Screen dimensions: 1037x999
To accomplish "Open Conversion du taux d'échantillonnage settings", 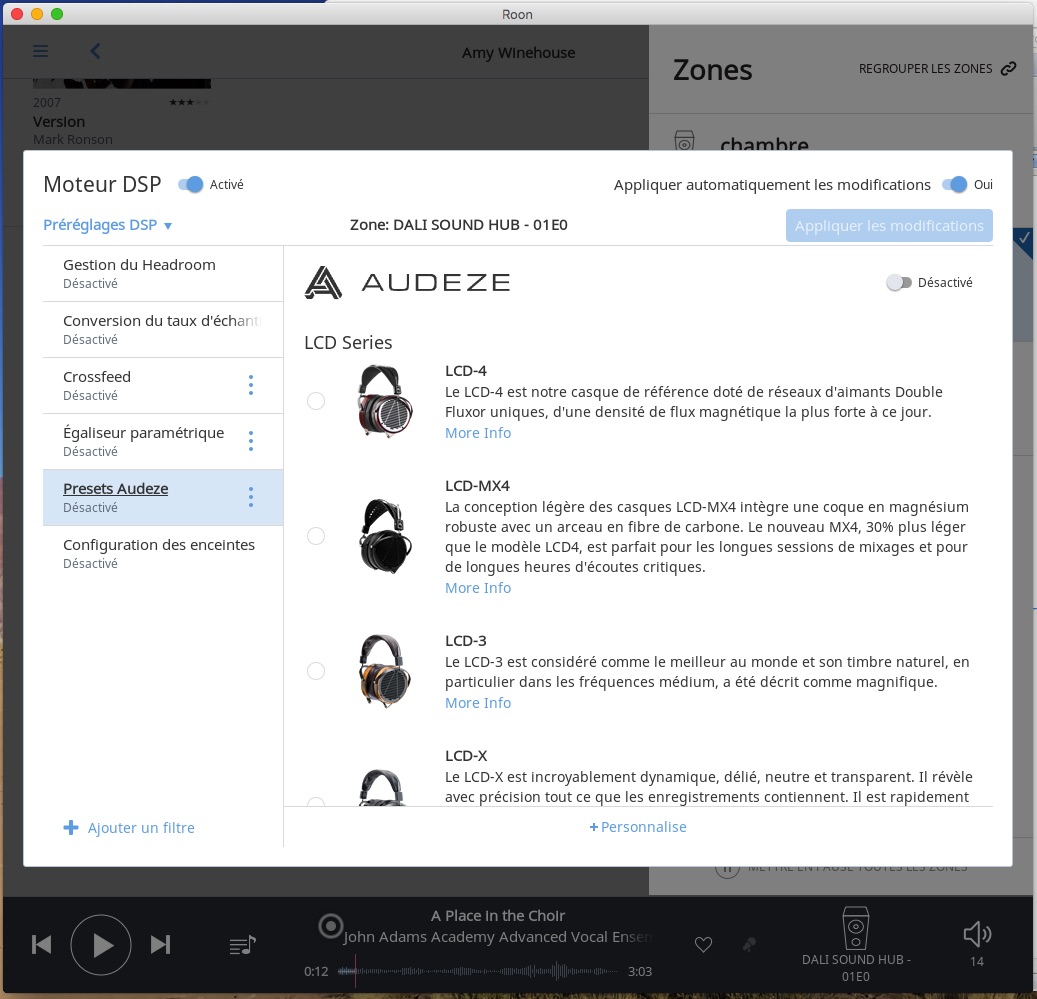I will (x=163, y=329).
